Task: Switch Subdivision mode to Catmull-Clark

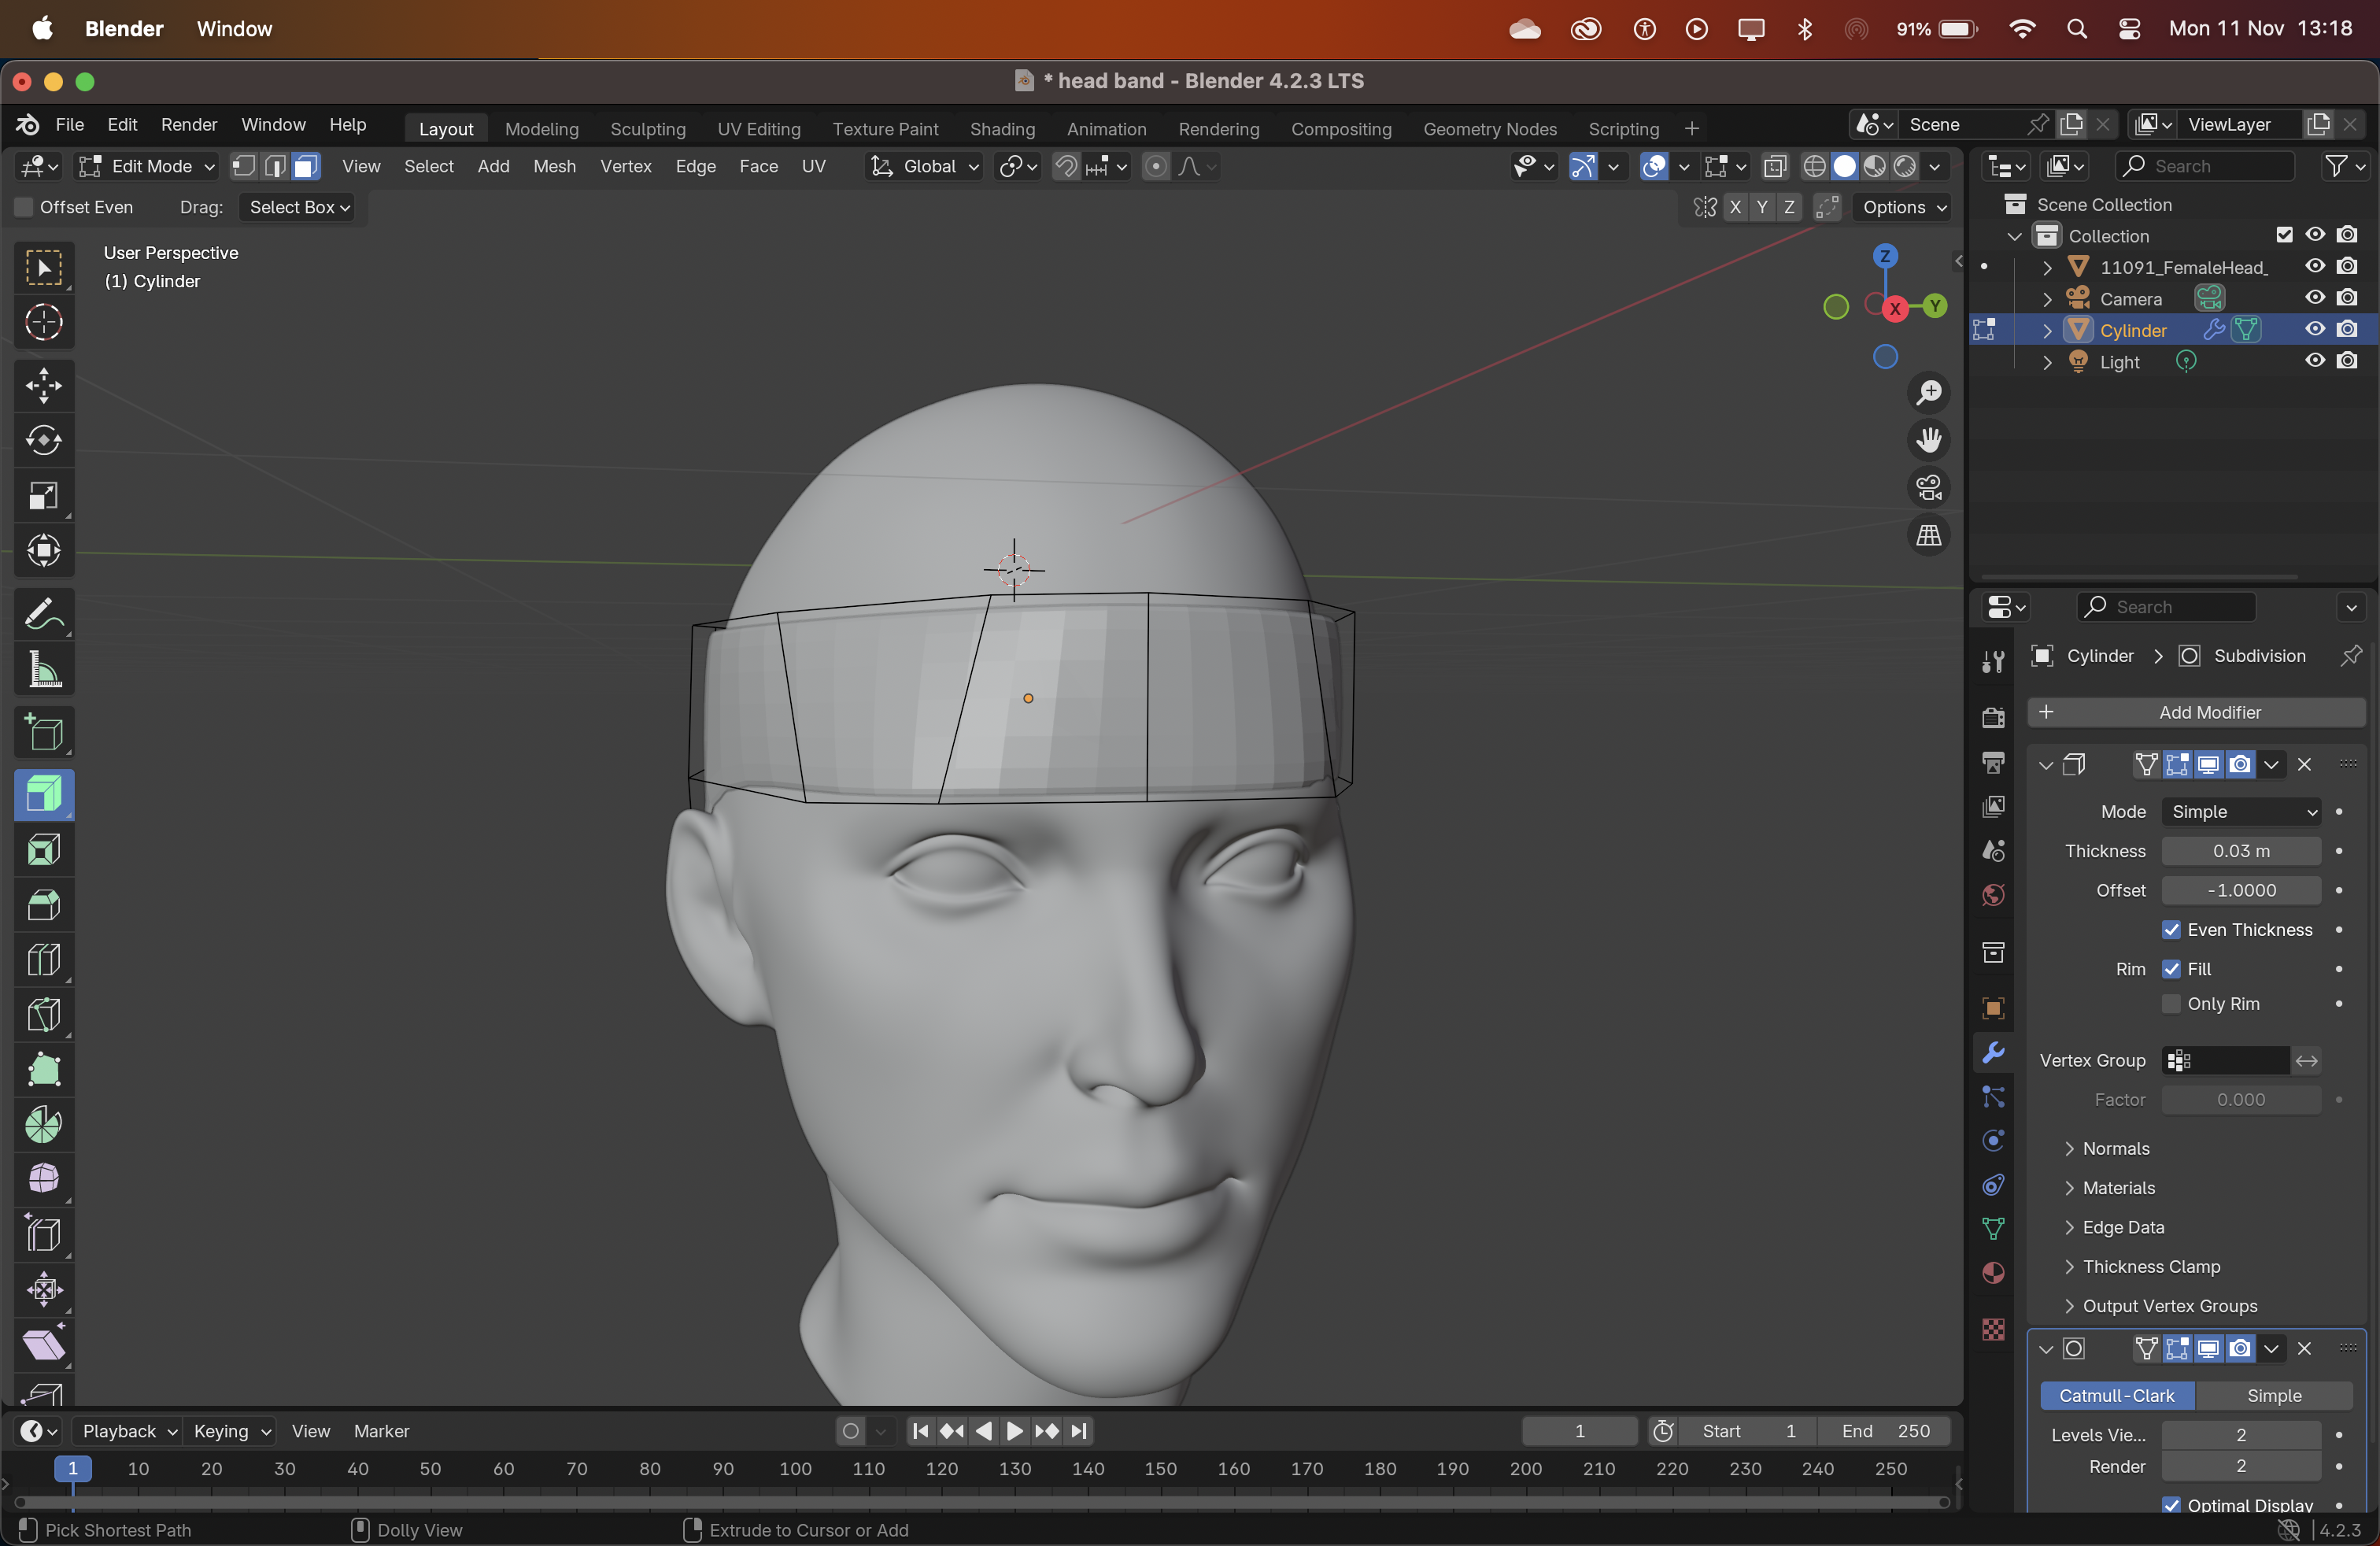Action: (2113, 1395)
